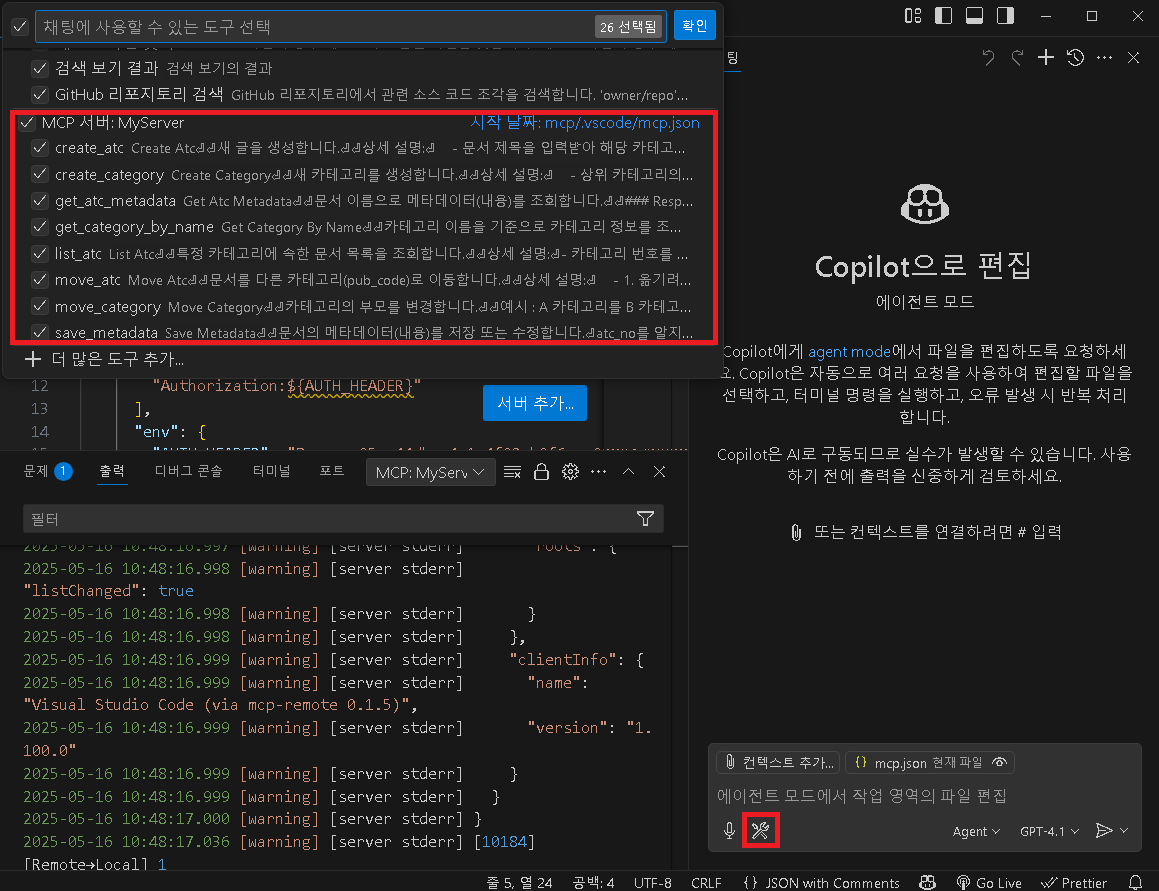Open more actions menu in output panel

599,472
